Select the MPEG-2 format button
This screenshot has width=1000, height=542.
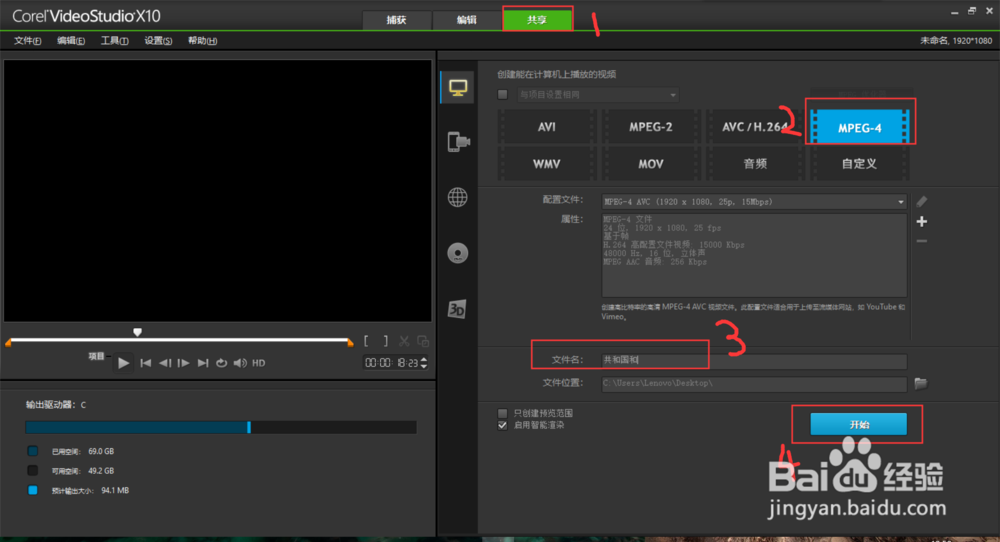pyautogui.click(x=651, y=127)
